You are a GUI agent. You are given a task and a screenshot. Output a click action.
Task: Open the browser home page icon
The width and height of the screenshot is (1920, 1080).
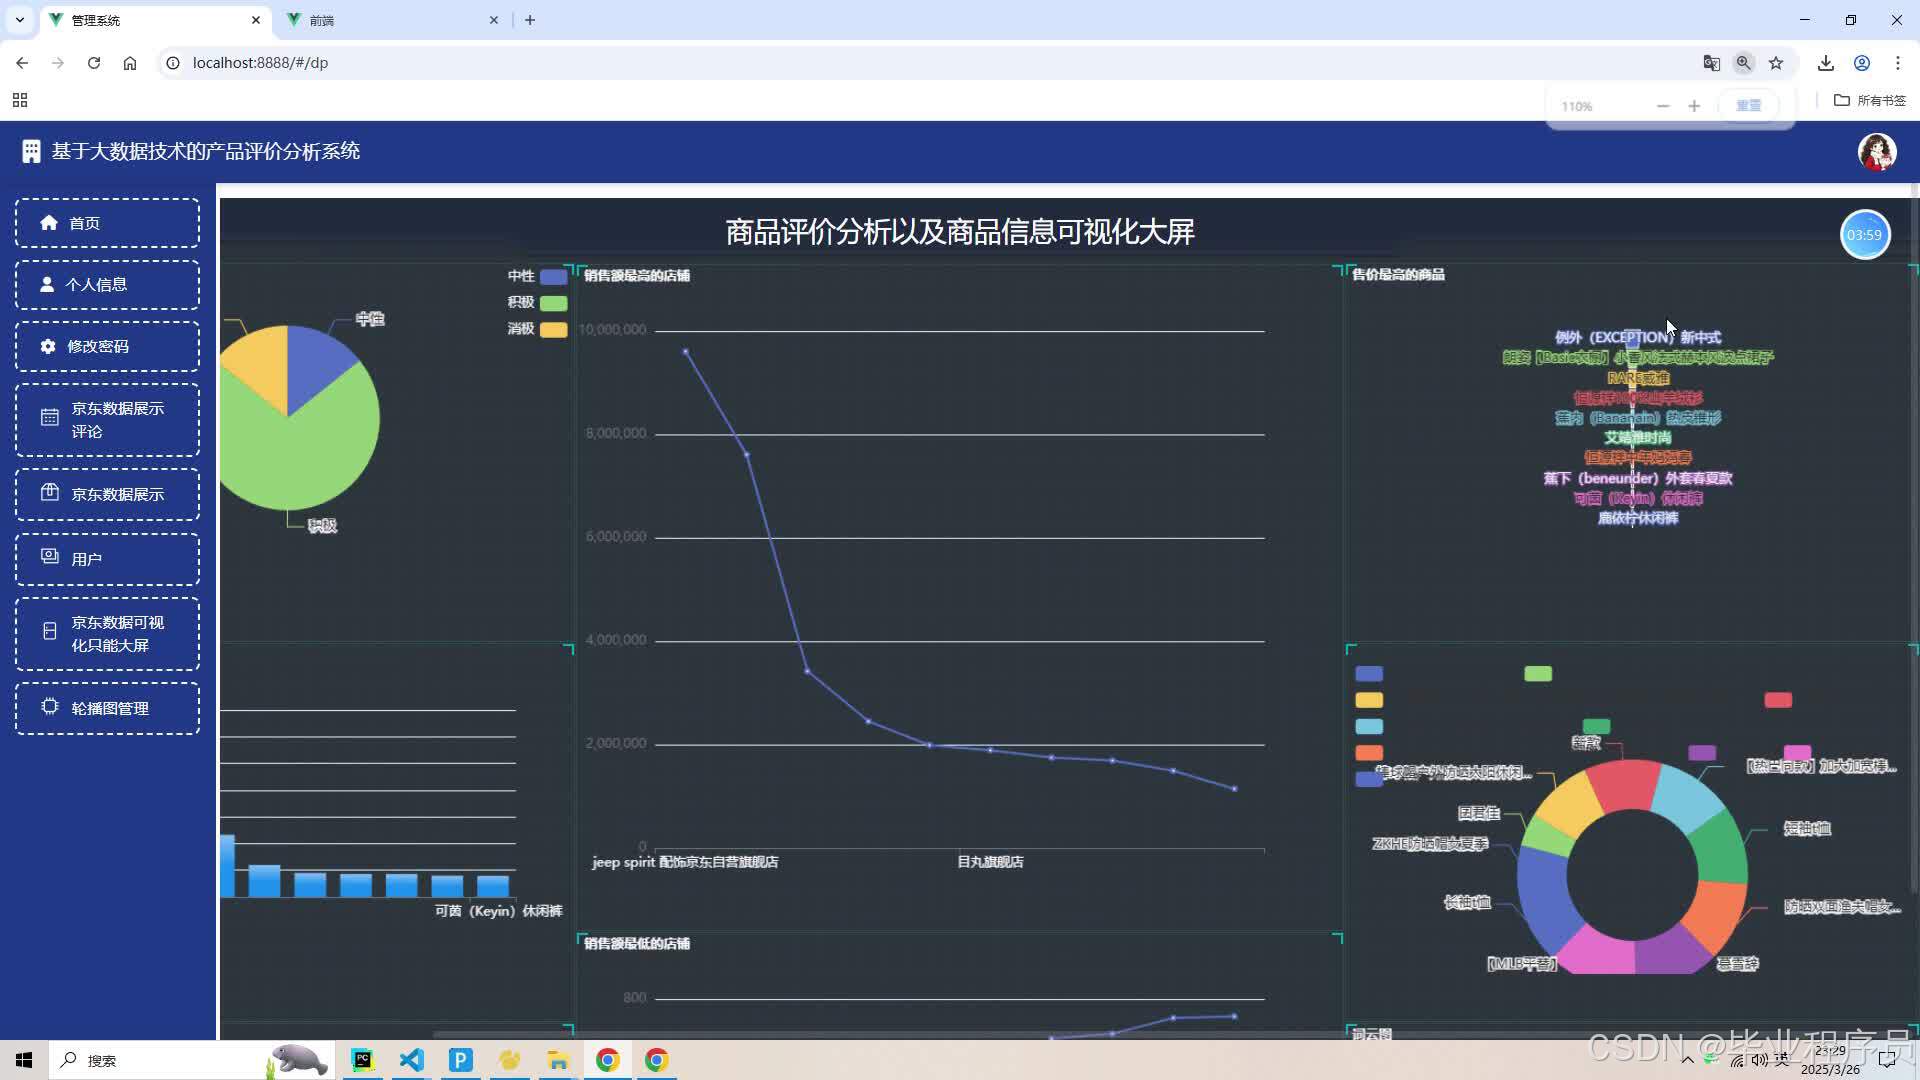(130, 63)
